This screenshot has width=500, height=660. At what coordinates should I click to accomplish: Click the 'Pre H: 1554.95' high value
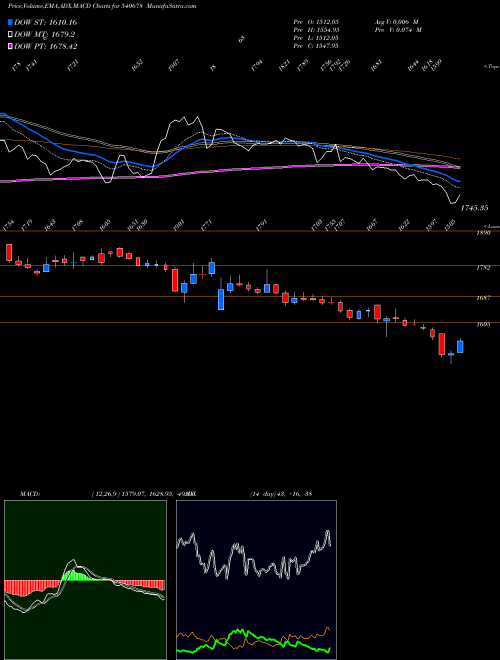(x=316, y=30)
